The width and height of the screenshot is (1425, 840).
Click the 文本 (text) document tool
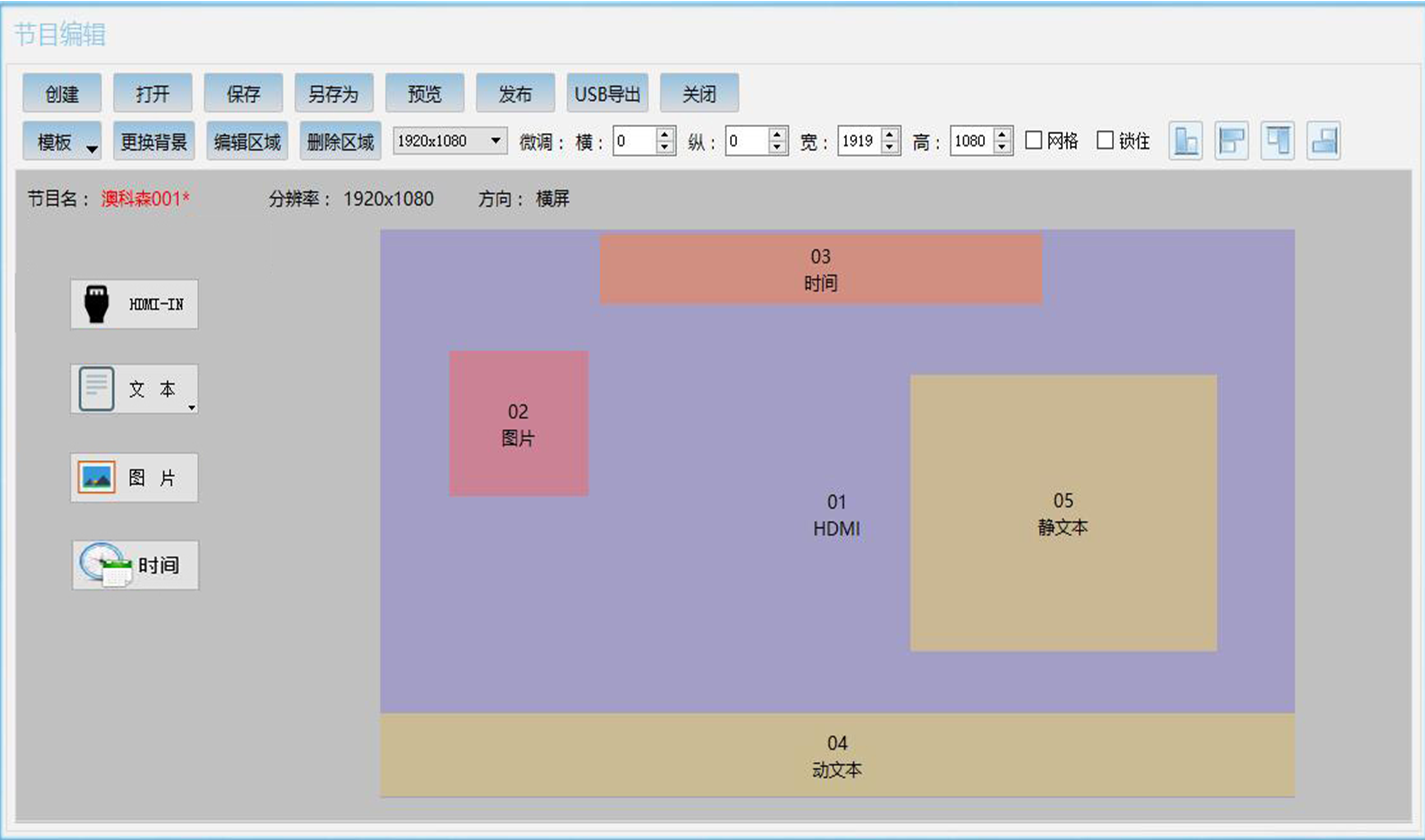(130, 389)
